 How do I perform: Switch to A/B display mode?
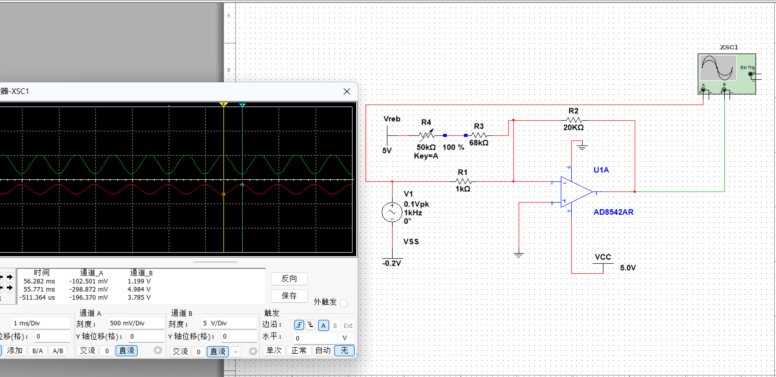pos(58,351)
